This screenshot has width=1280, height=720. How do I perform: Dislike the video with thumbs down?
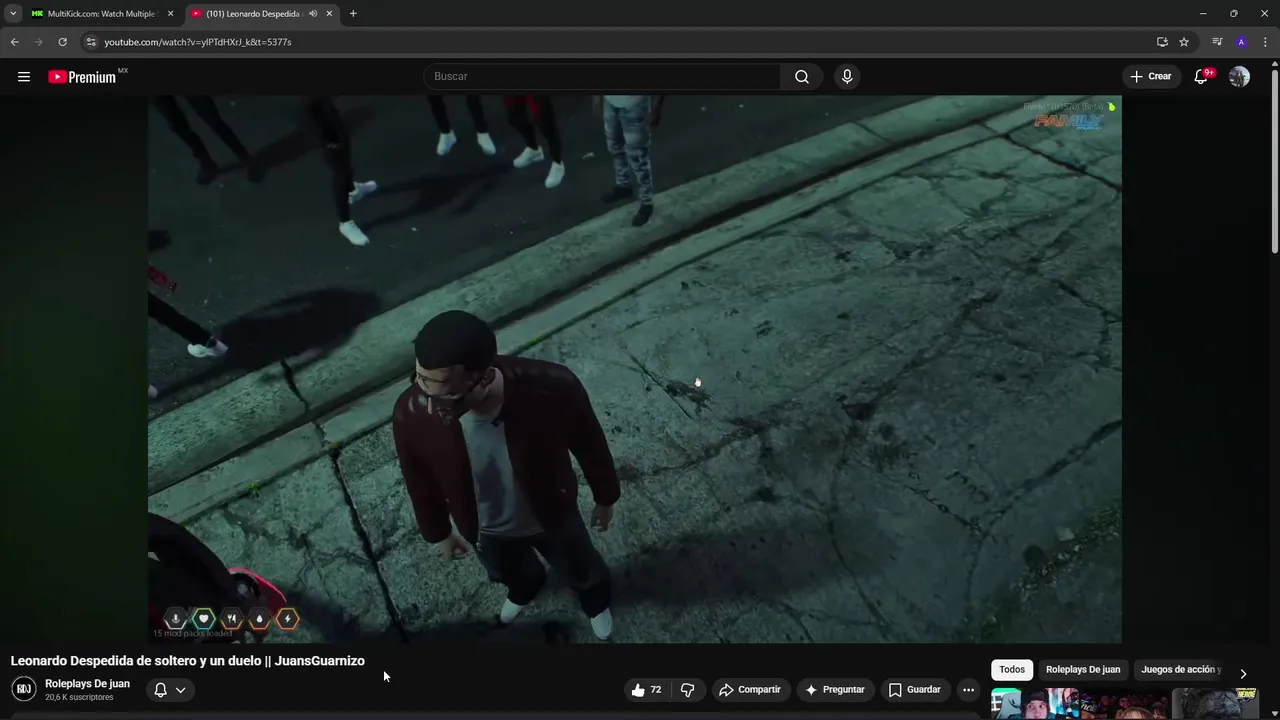[x=687, y=690]
